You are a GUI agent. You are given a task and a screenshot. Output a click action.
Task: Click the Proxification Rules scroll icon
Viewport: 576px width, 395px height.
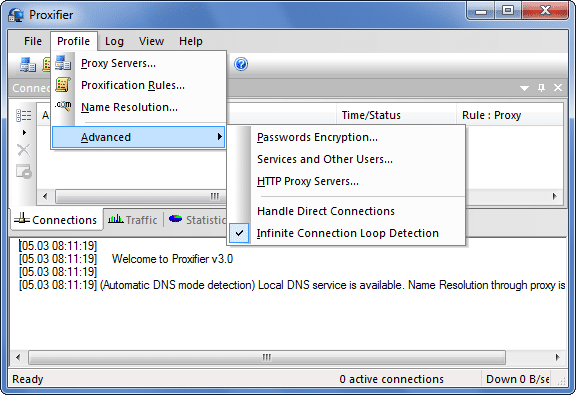click(x=63, y=85)
